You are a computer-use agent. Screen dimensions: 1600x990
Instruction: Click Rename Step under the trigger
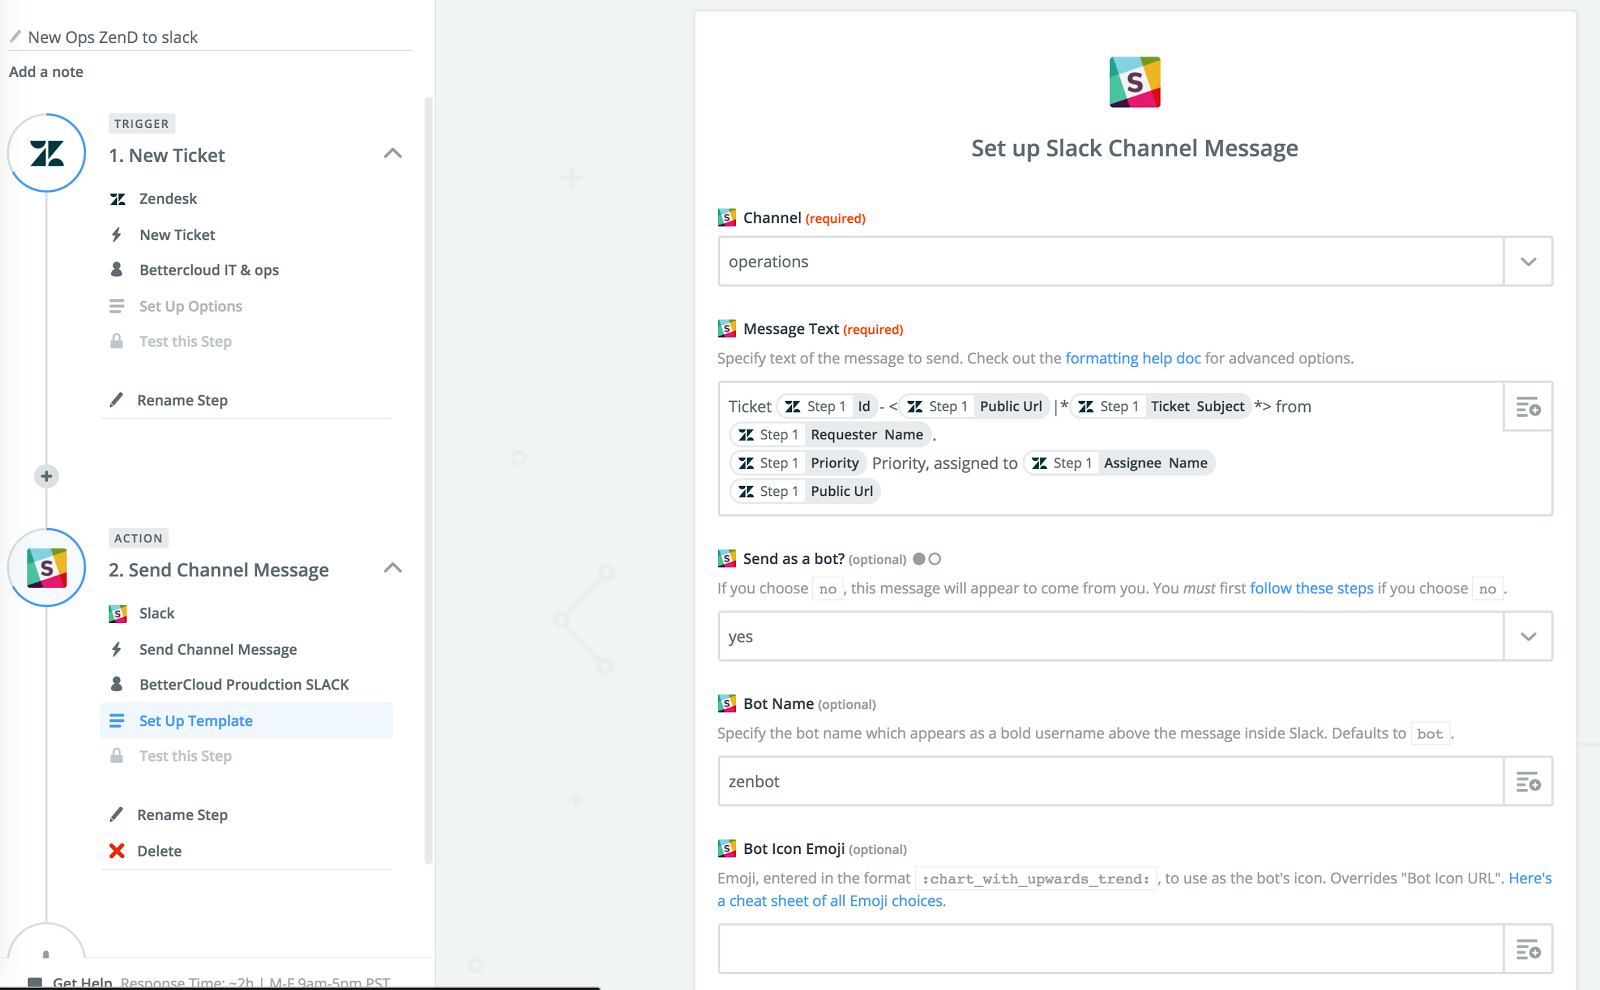tap(182, 400)
